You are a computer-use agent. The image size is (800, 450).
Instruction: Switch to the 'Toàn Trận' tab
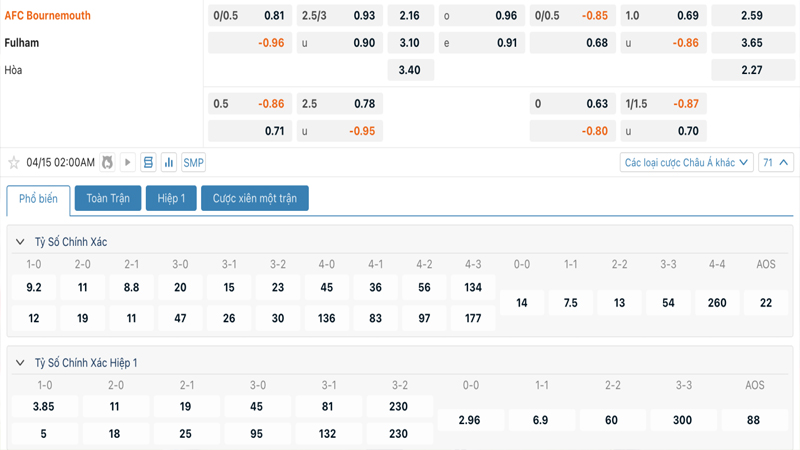point(108,199)
